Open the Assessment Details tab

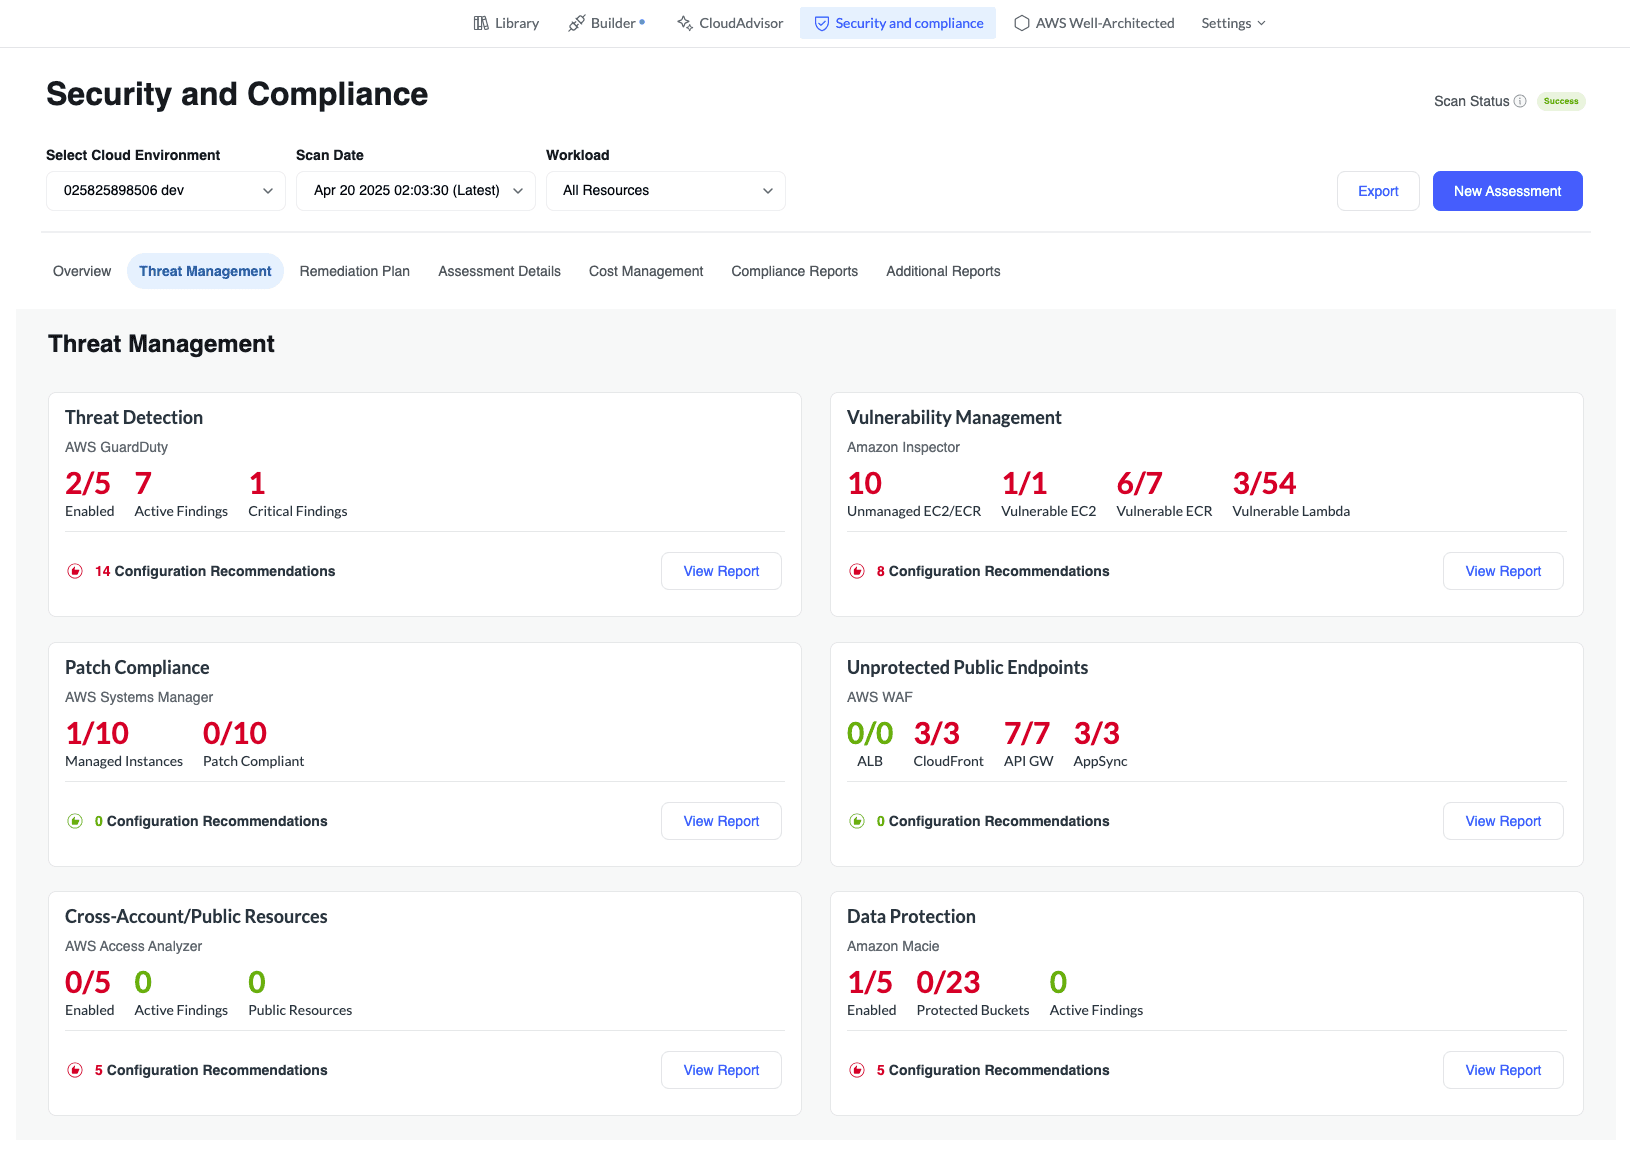point(499,271)
